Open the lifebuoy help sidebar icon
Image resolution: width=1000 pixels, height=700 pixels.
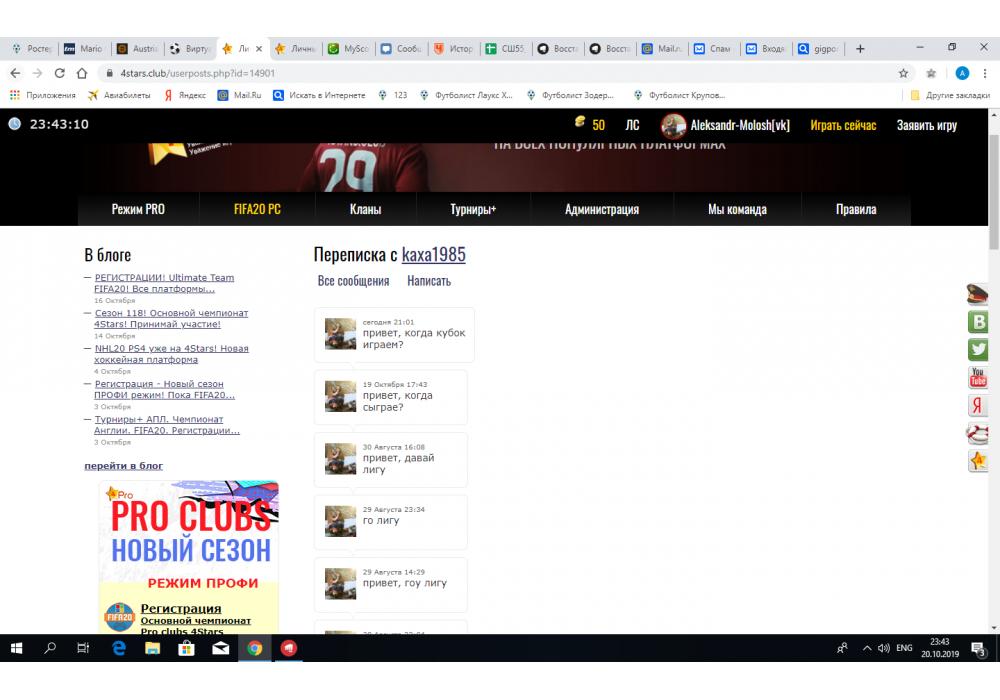point(978,433)
